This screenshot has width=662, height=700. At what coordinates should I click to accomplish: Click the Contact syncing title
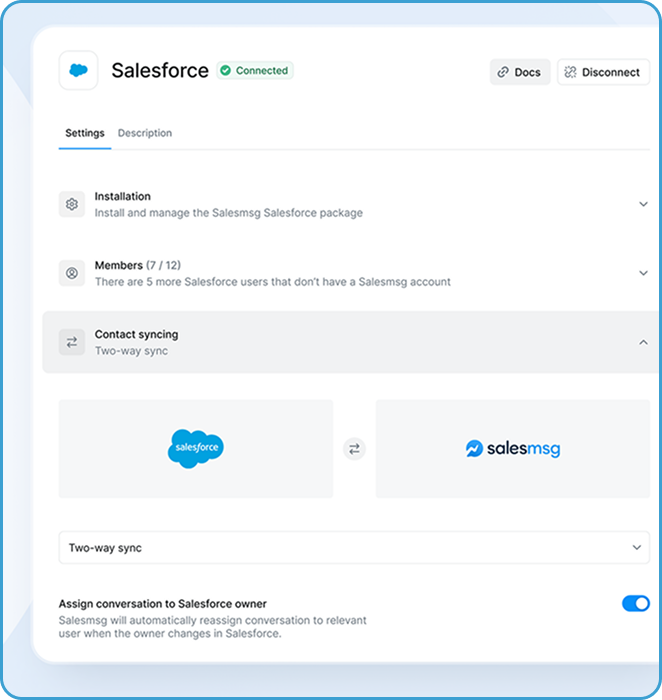[137, 334]
